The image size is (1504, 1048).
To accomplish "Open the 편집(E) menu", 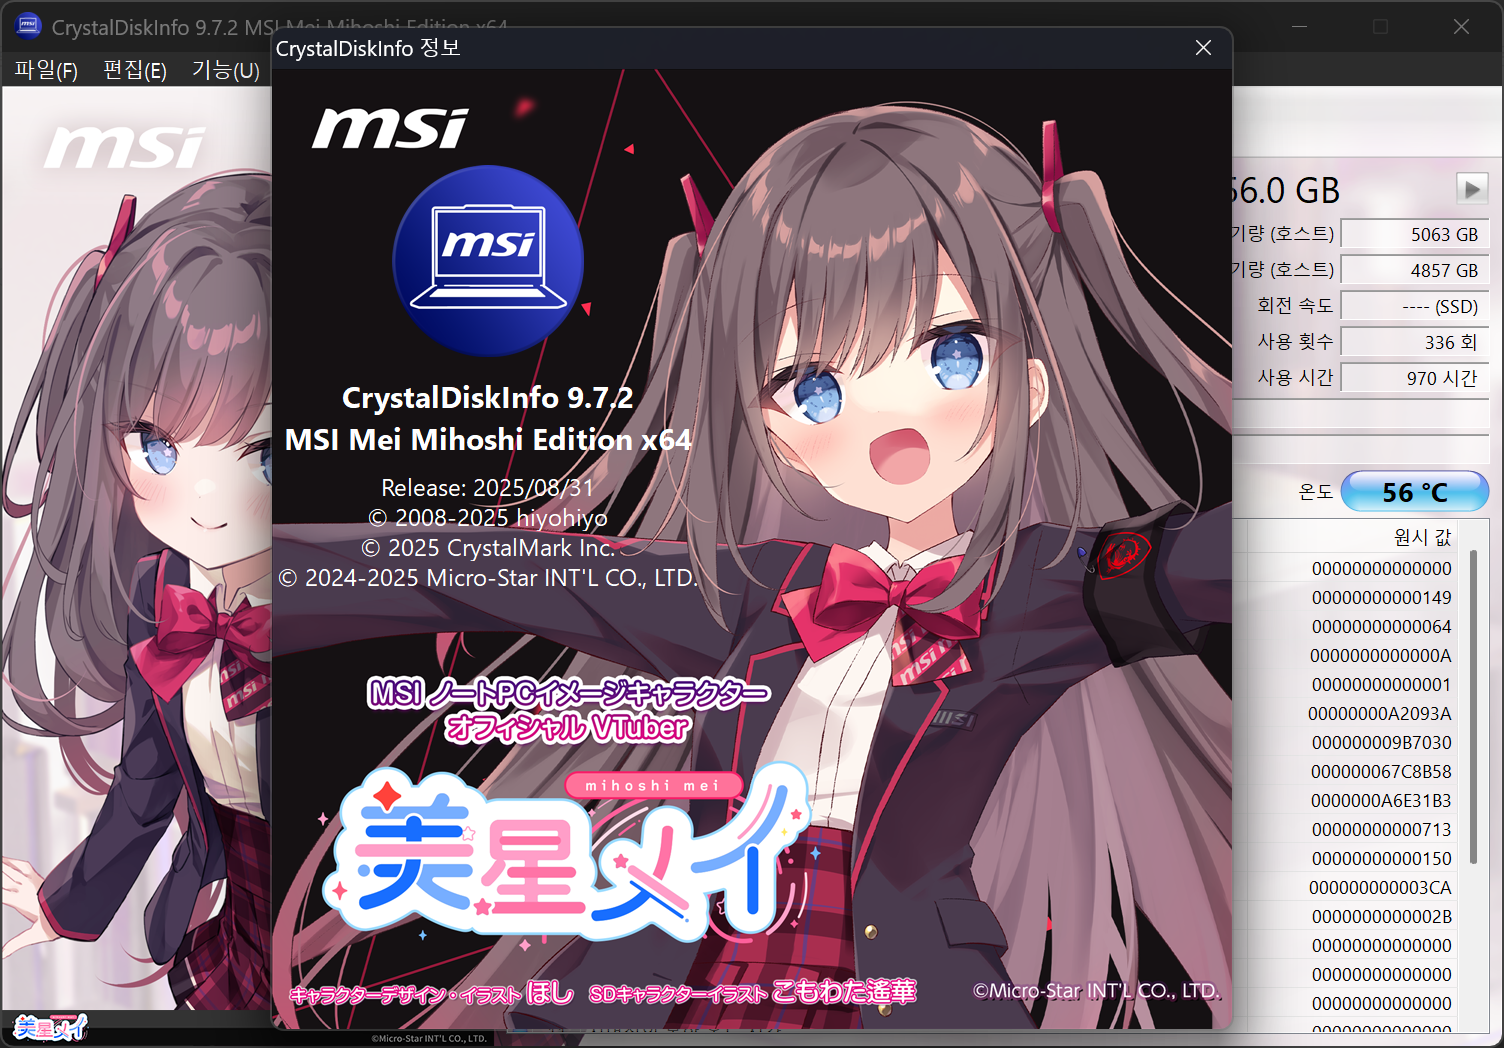I will pos(135,70).
